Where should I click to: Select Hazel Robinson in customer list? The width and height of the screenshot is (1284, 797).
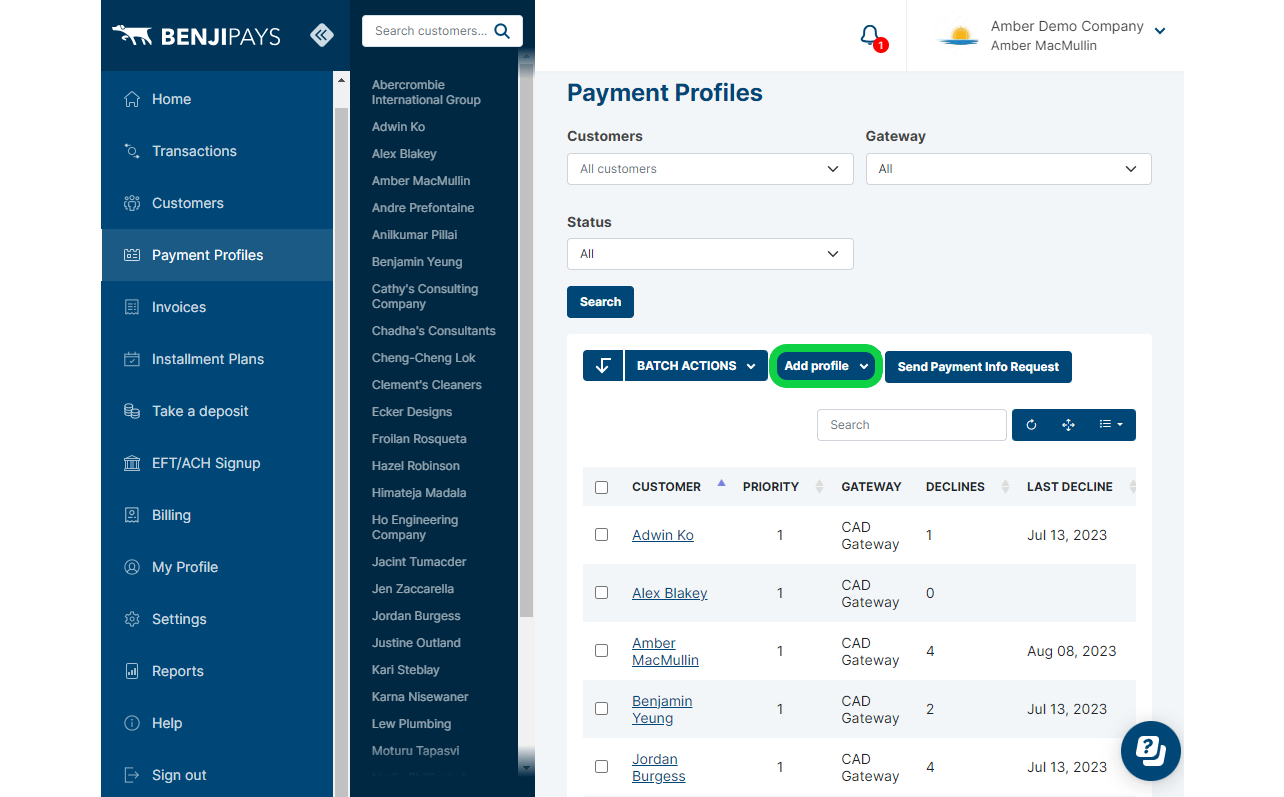(x=416, y=466)
